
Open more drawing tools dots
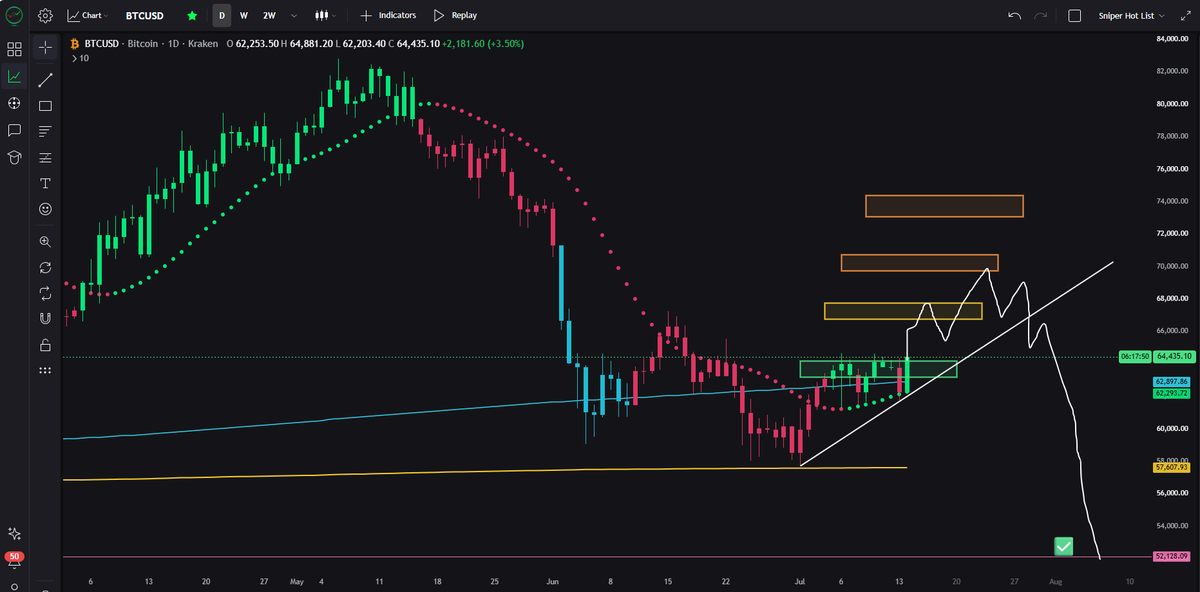(45, 371)
